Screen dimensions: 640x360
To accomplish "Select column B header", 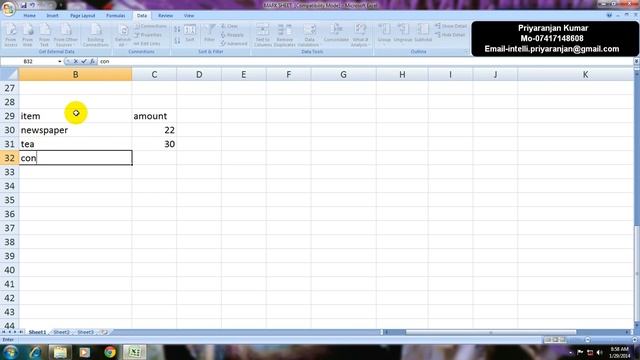I will coord(76,75).
